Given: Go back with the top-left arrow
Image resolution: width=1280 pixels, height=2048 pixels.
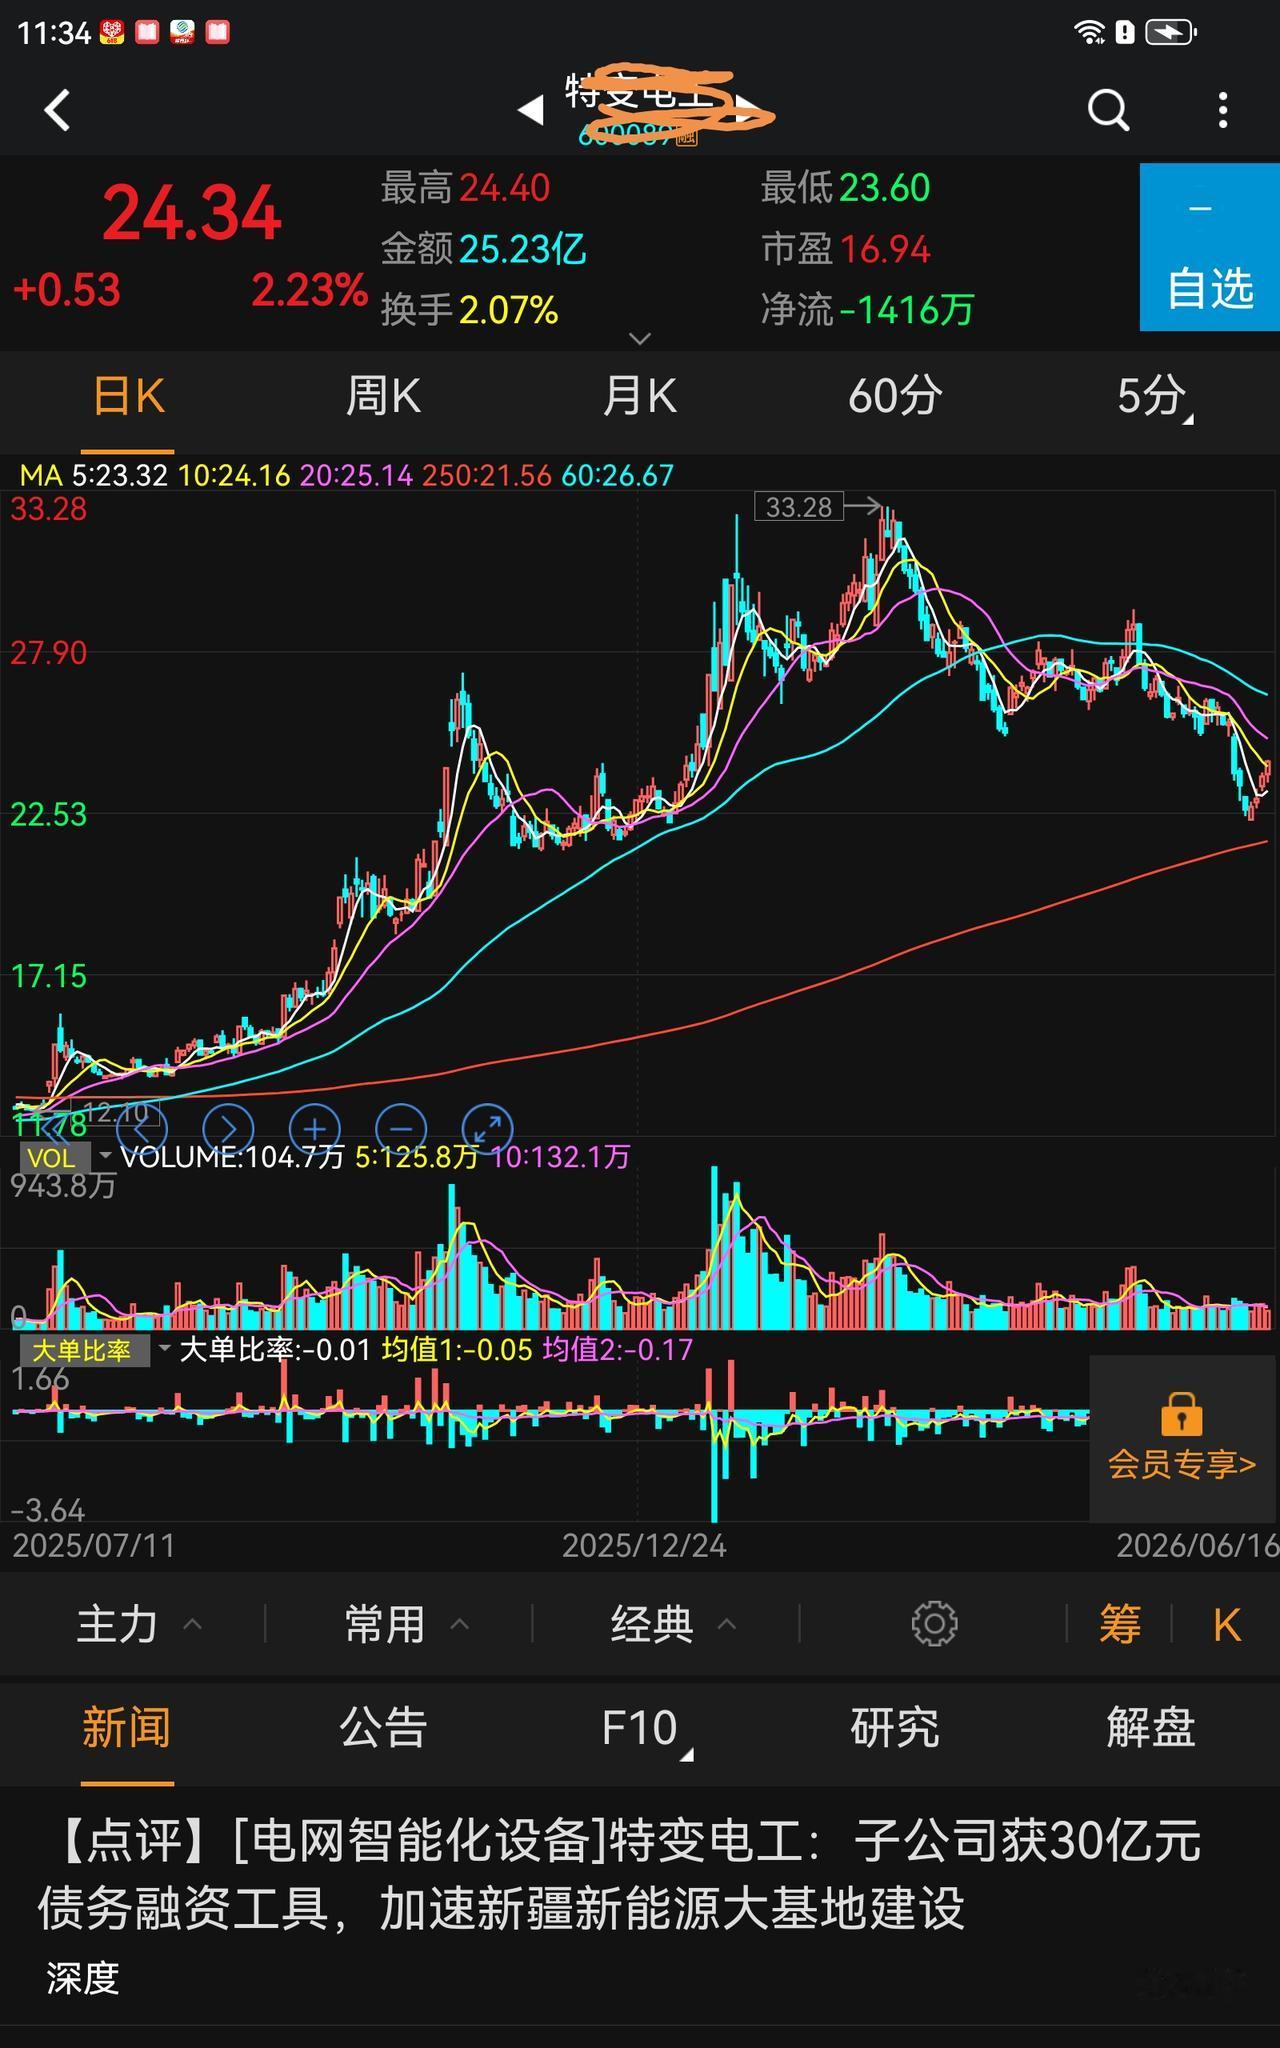Looking at the screenshot, I should [x=58, y=110].
